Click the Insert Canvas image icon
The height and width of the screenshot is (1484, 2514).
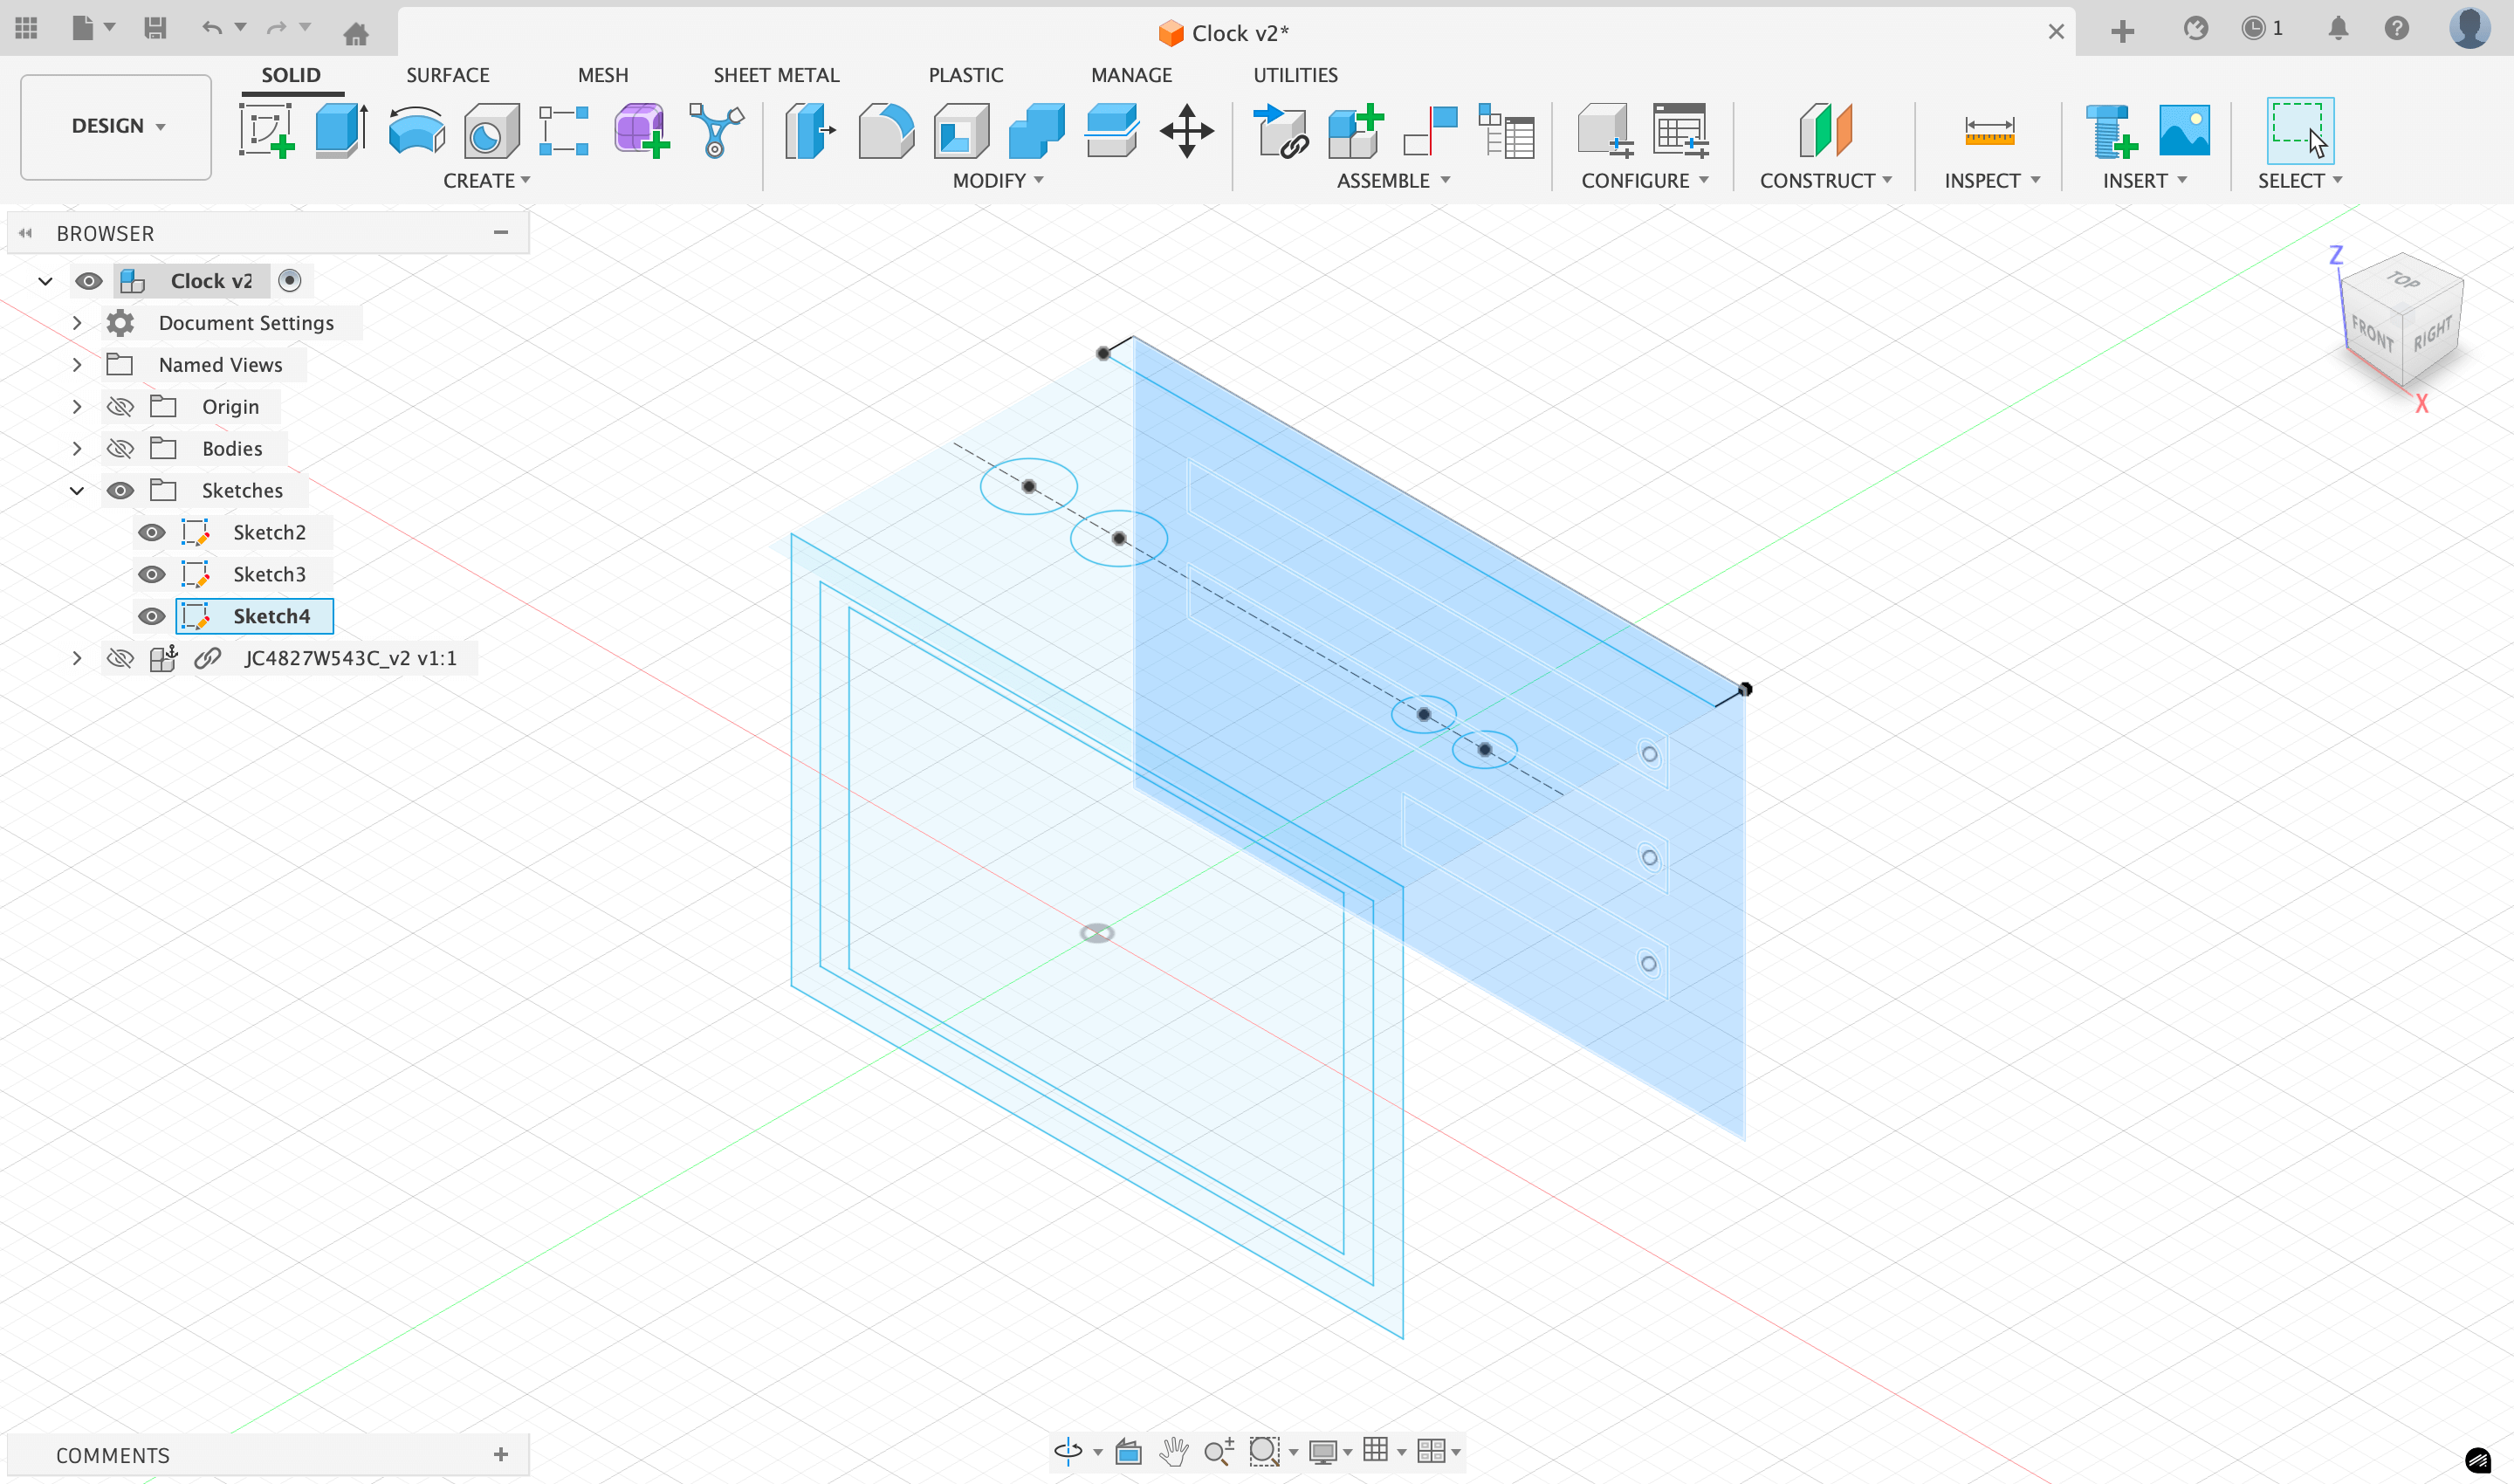2184,130
